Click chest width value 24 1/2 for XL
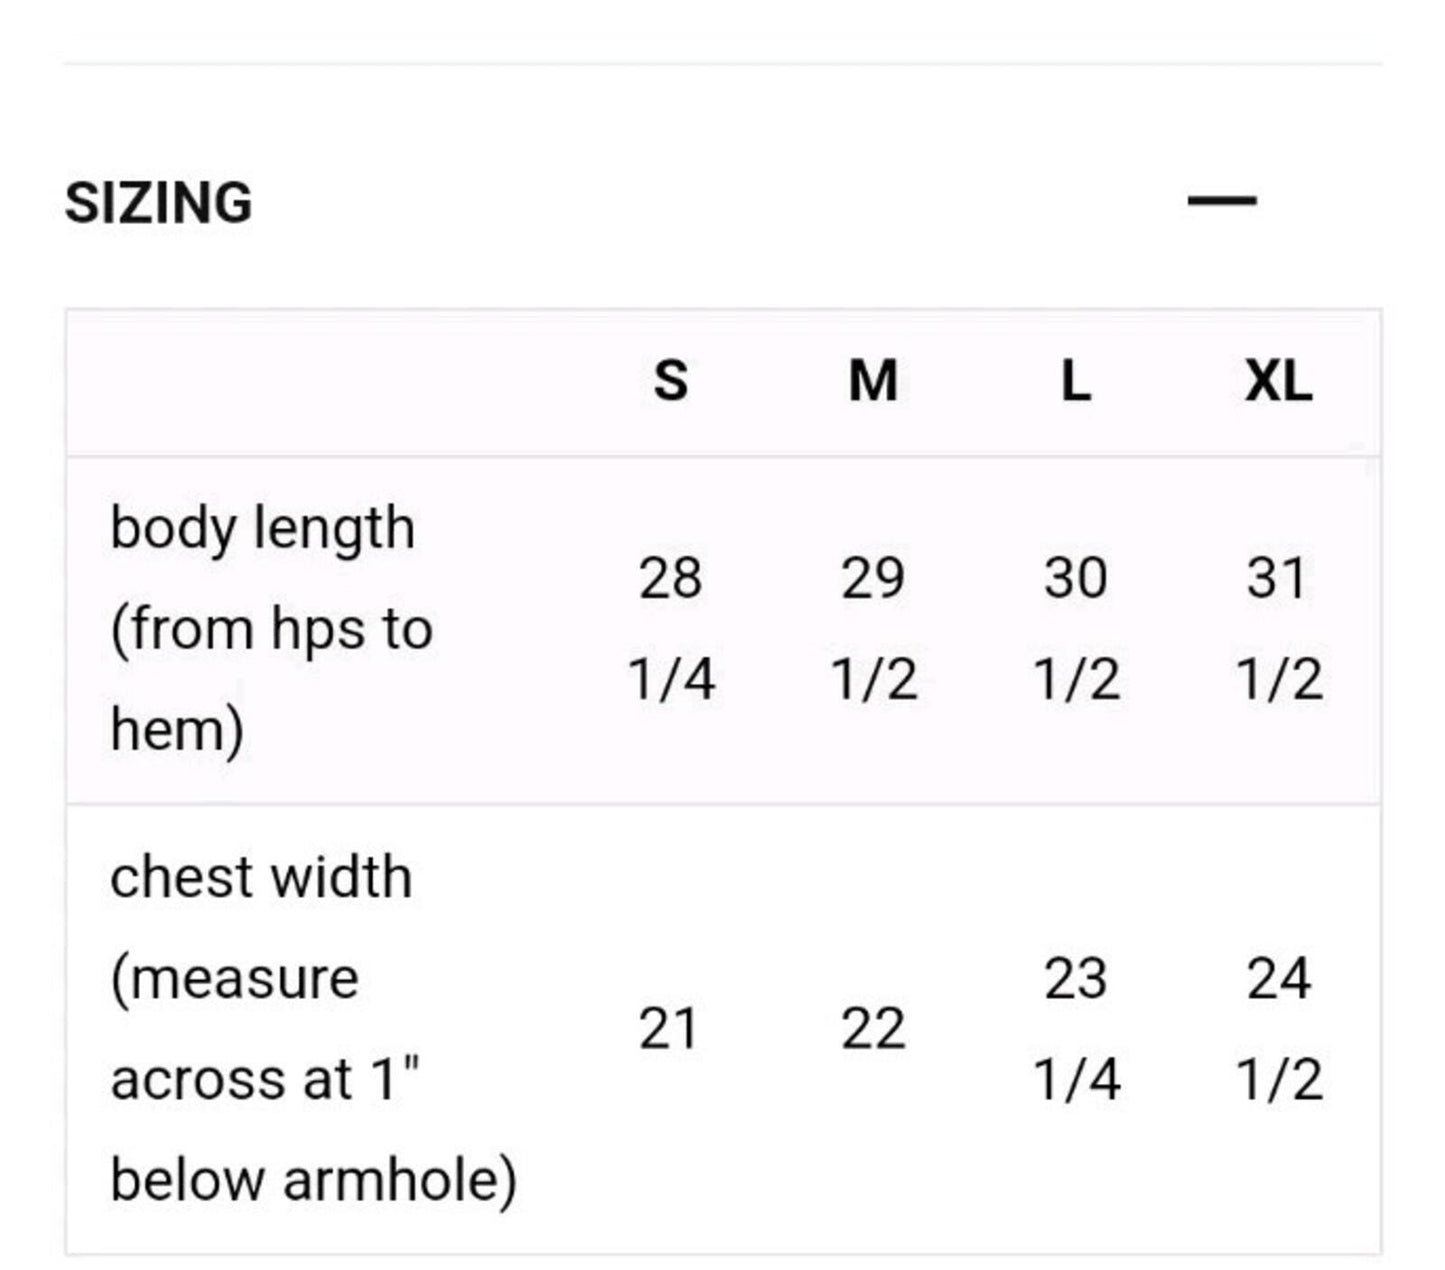The height and width of the screenshot is (1270, 1445). [x=1278, y=1029]
